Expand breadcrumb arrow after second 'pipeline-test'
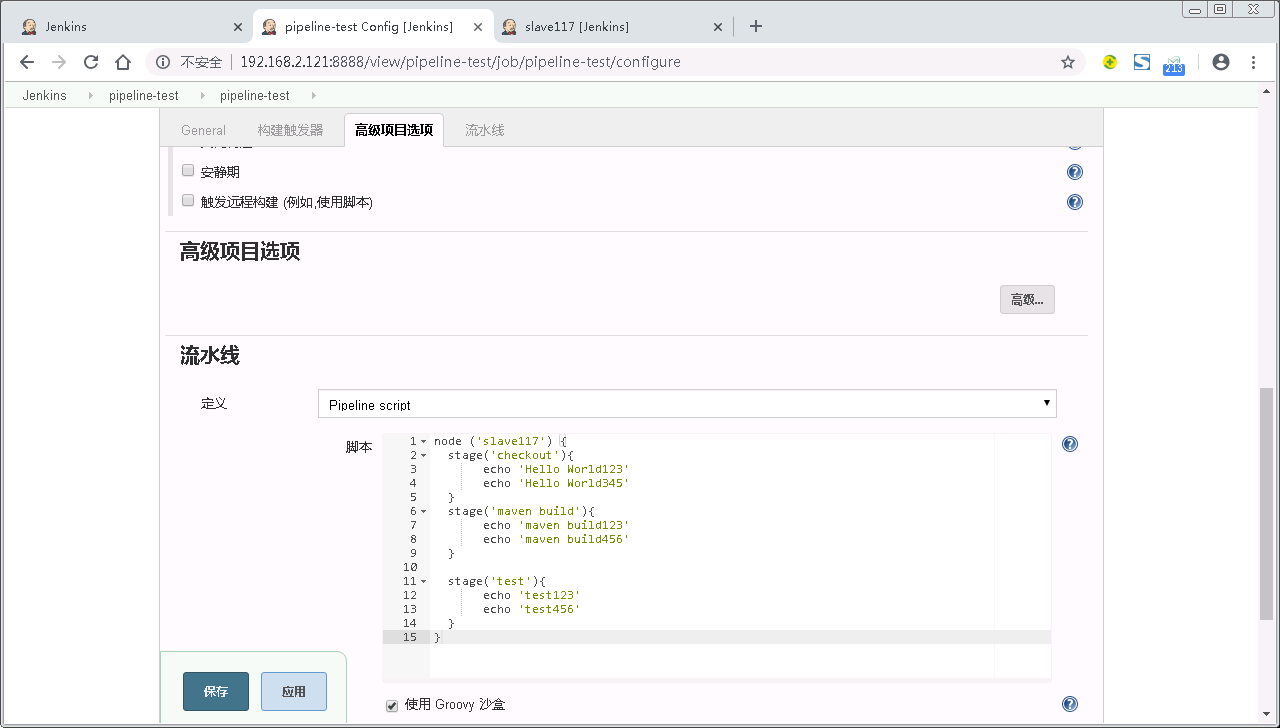The width and height of the screenshot is (1280, 728). [x=313, y=96]
